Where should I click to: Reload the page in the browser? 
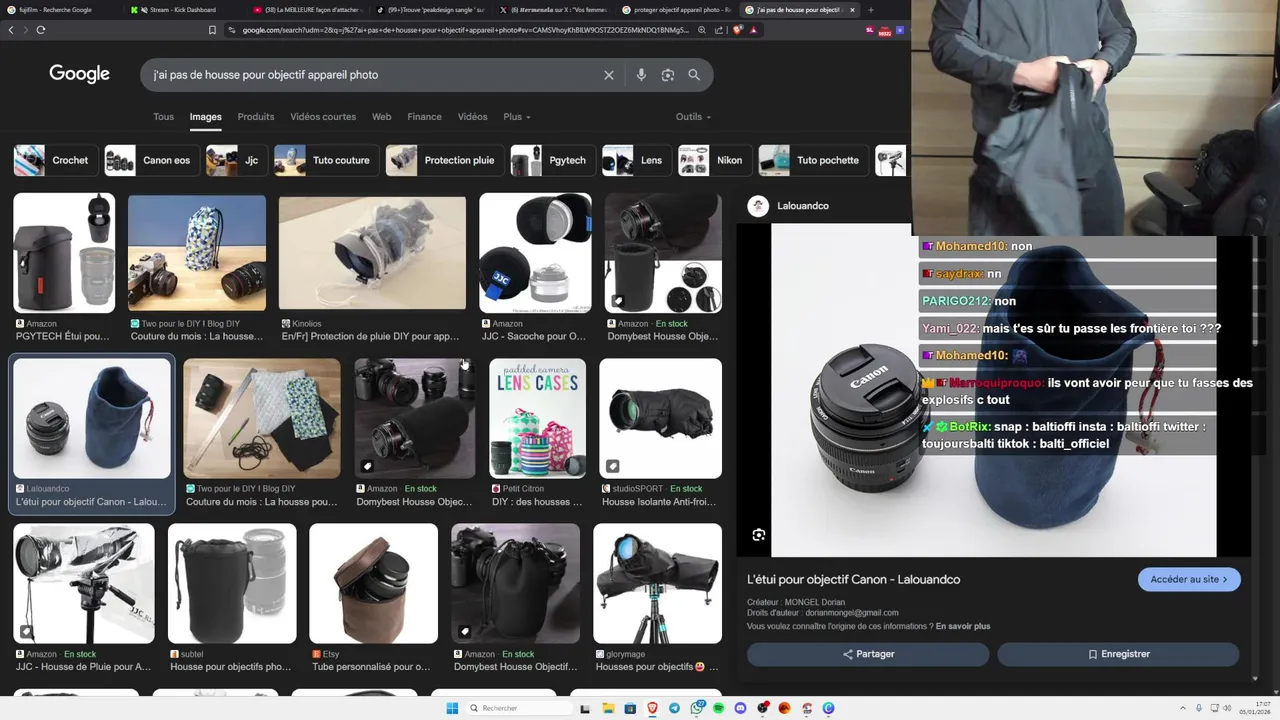[41, 30]
